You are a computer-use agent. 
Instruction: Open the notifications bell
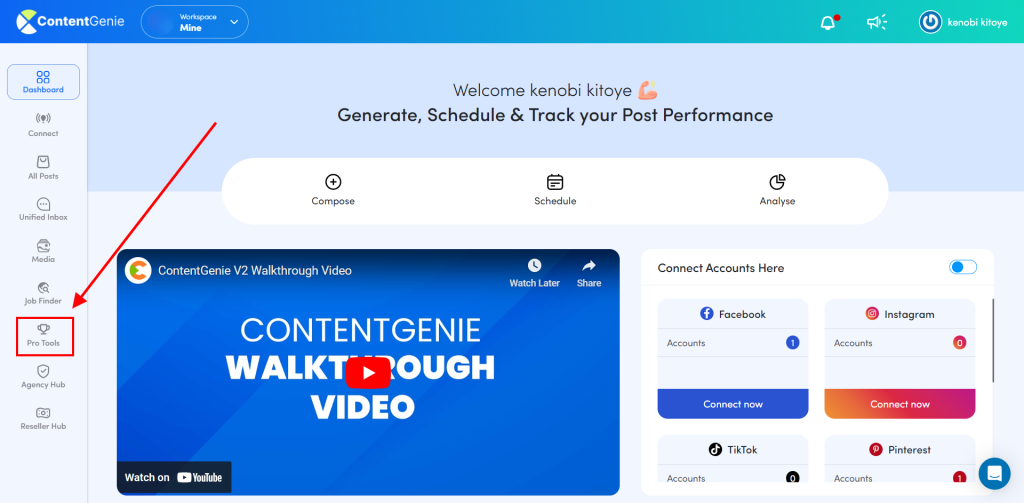(828, 22)
